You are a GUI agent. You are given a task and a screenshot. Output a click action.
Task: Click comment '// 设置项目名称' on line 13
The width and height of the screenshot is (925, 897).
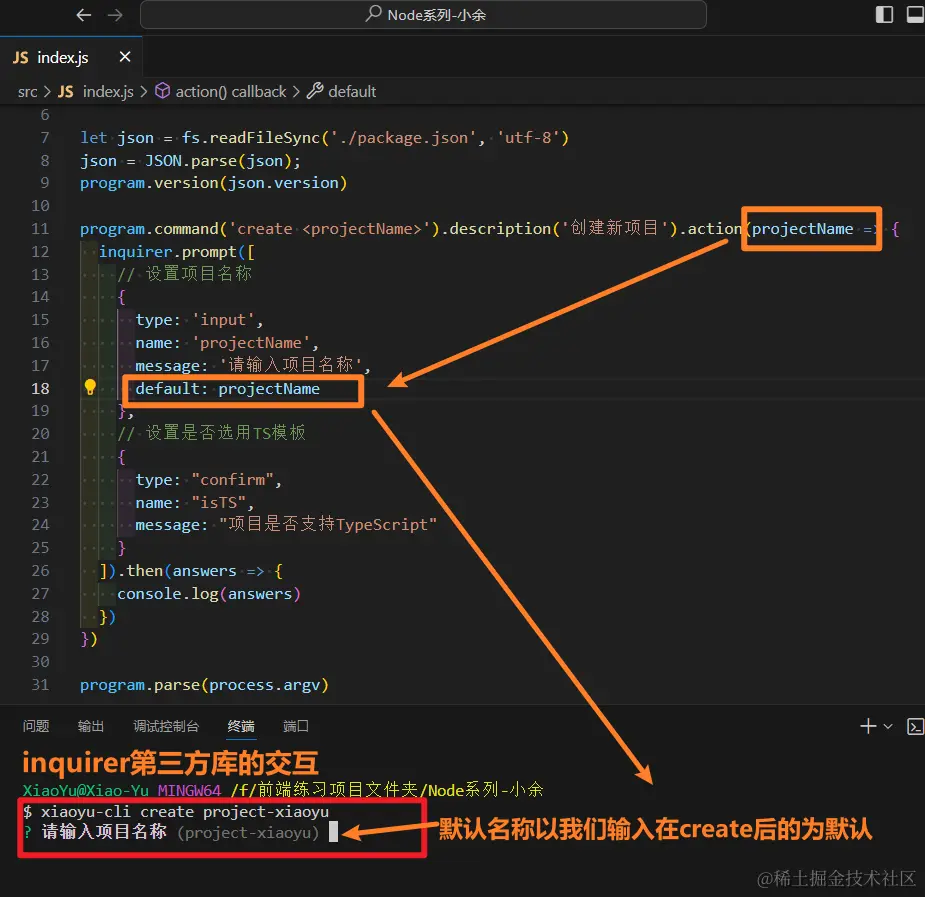click(x=185, y=274)
